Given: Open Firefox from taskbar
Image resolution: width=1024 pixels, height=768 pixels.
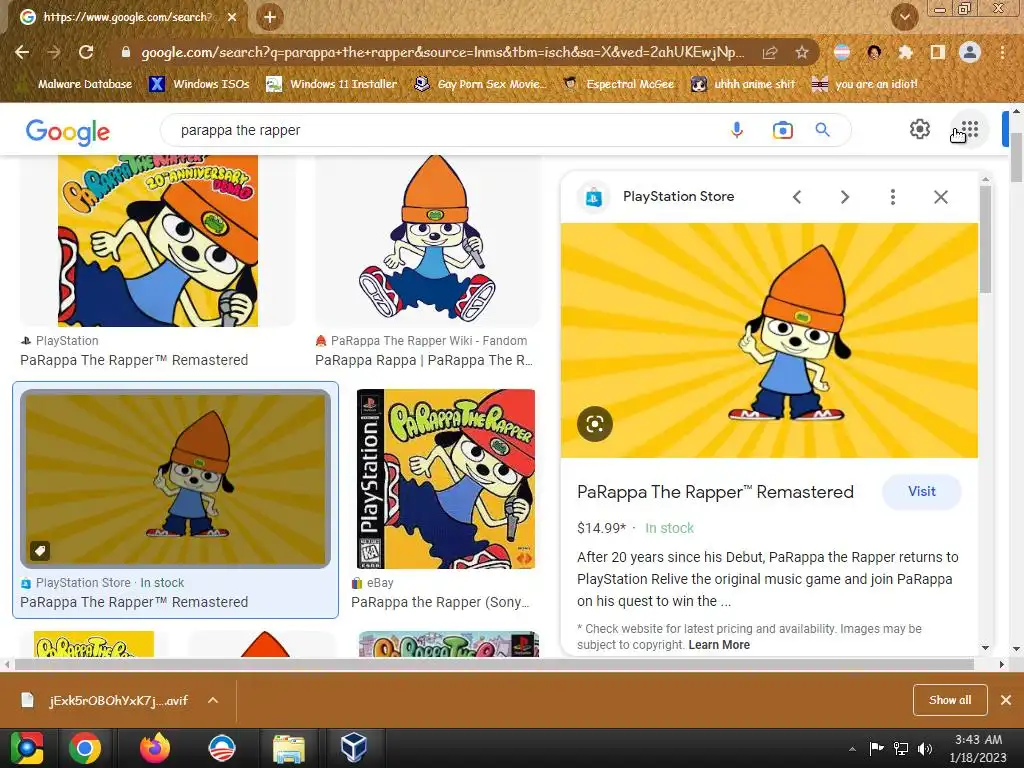Looking at the screenshot, I should pos(155,748).
